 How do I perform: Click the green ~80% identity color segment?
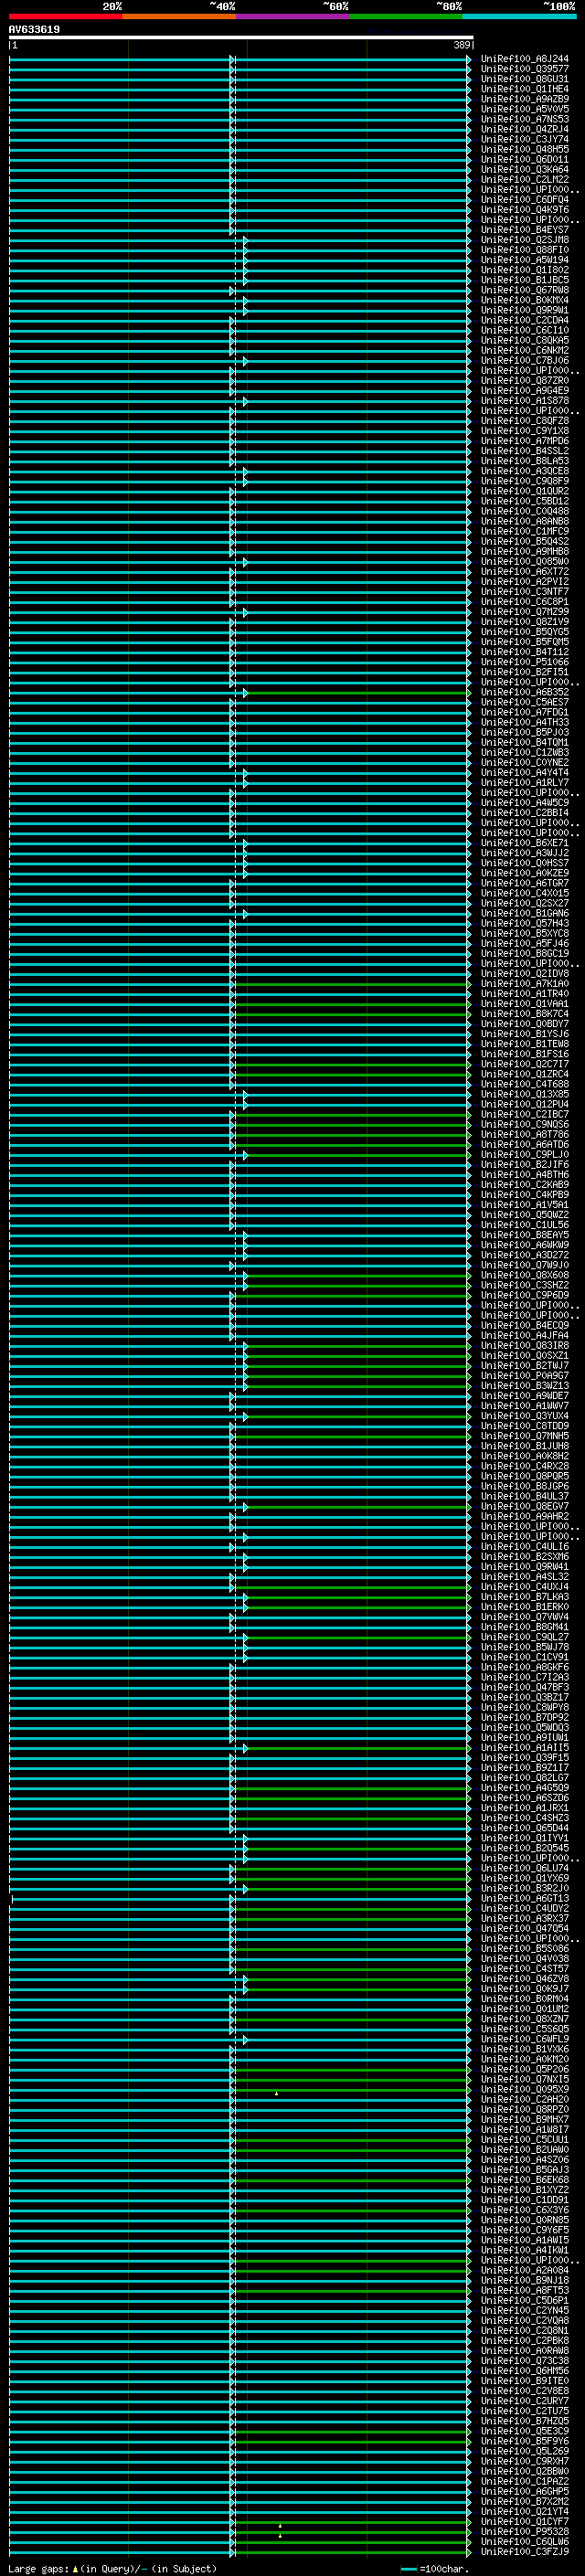coord(406,16)
